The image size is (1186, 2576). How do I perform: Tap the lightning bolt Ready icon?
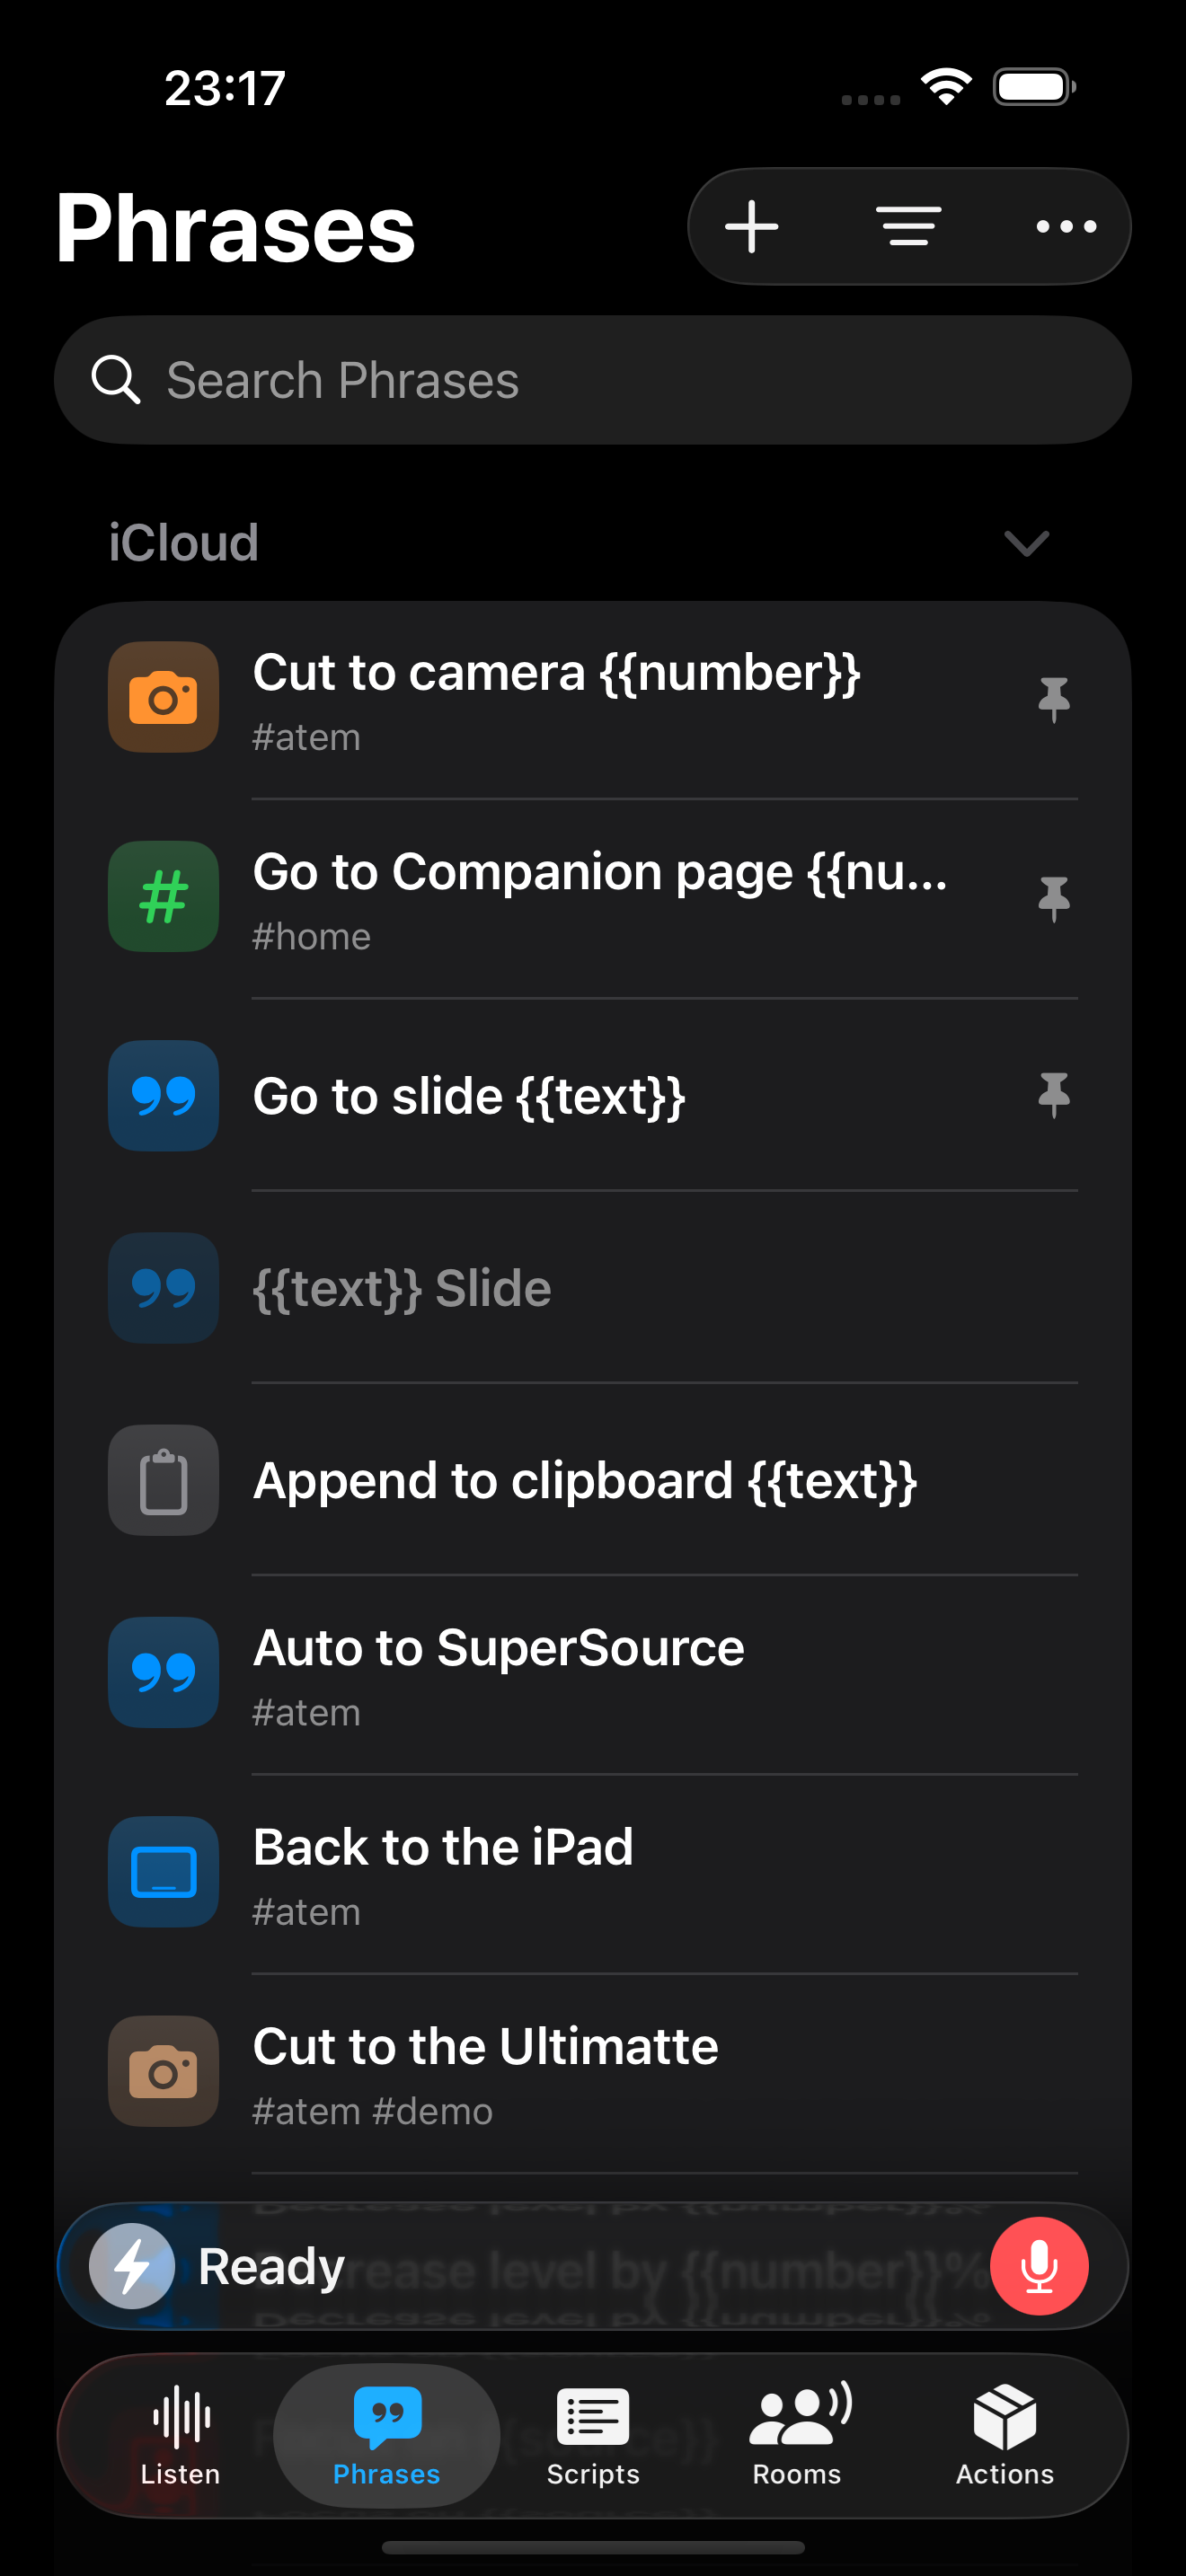pos(132,2266)
